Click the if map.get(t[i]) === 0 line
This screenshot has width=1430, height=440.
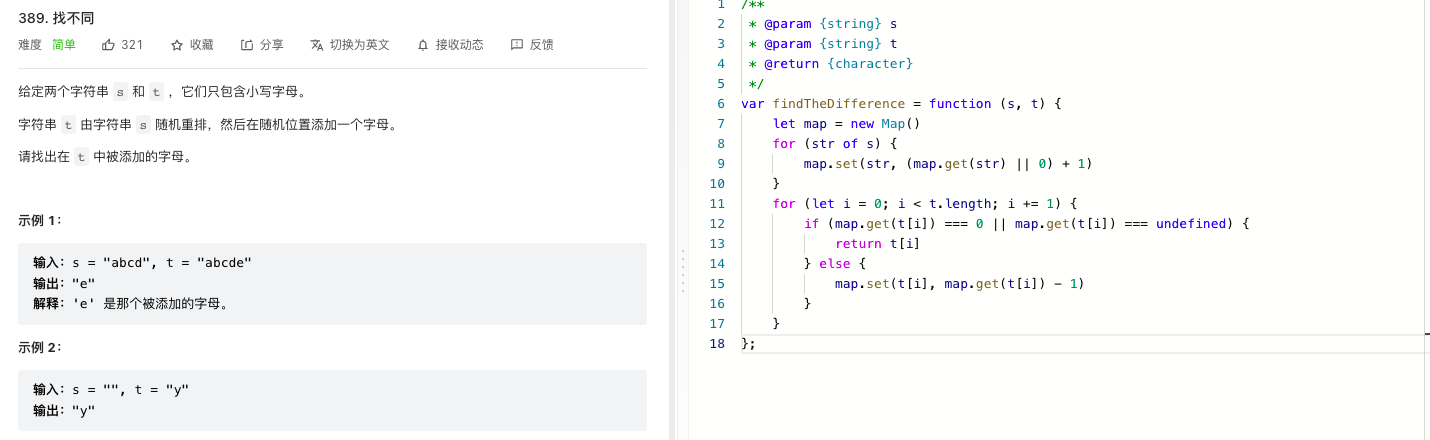[1027, 224]
